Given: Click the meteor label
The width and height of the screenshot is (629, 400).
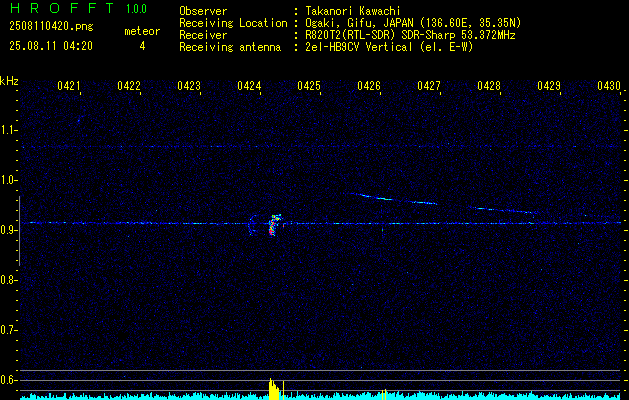Looking at the screenshot, I should 142,31.
